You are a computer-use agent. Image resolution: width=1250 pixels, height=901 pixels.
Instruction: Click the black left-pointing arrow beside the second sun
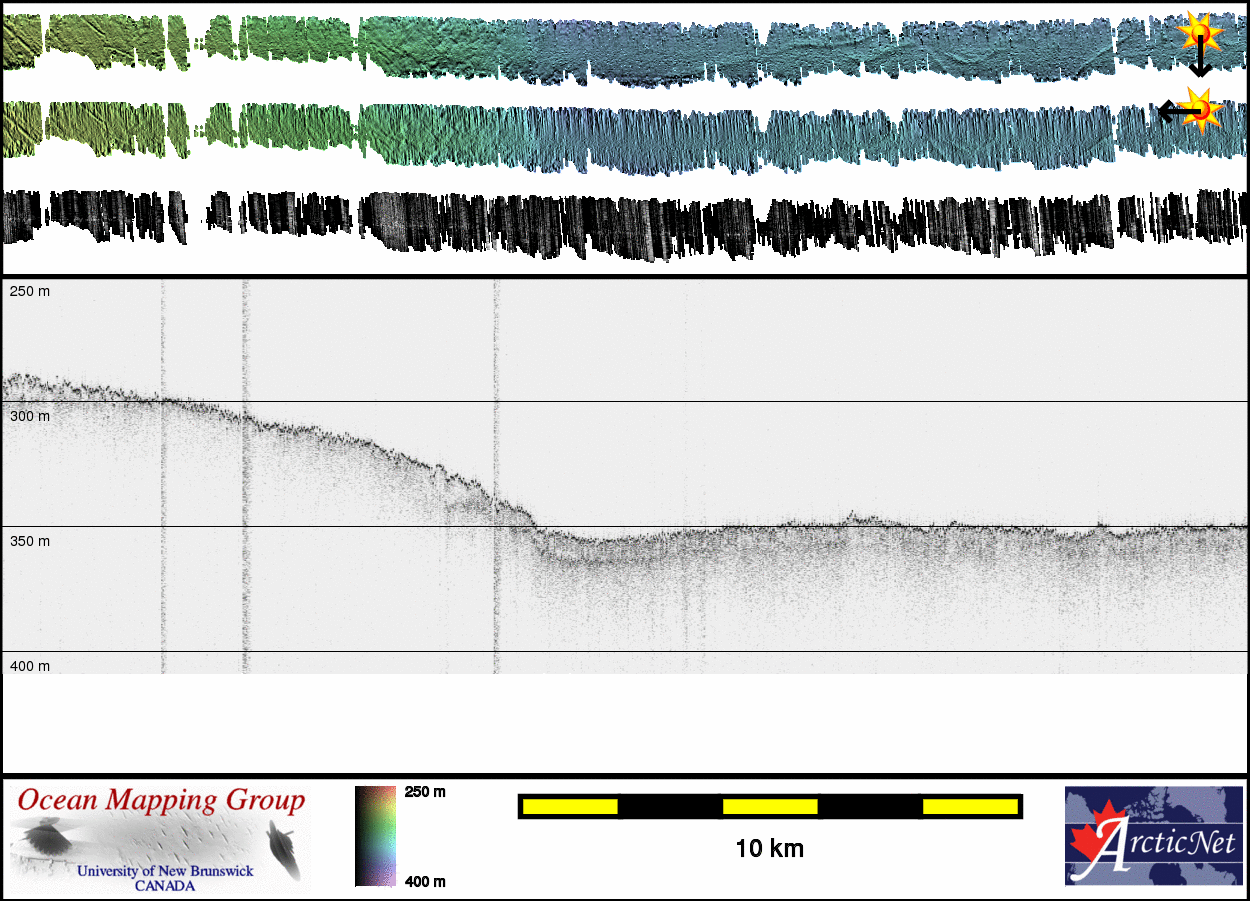(1170, 111)
